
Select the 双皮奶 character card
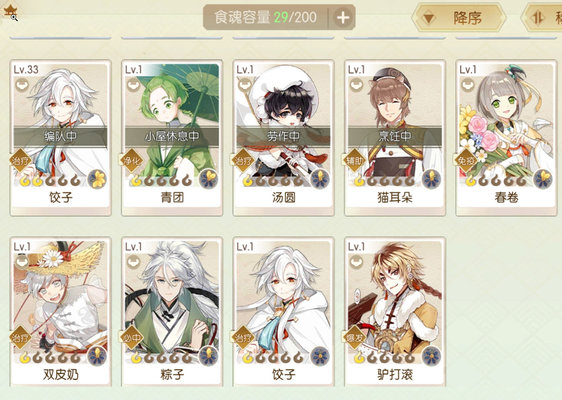click(x=61, y=312)
